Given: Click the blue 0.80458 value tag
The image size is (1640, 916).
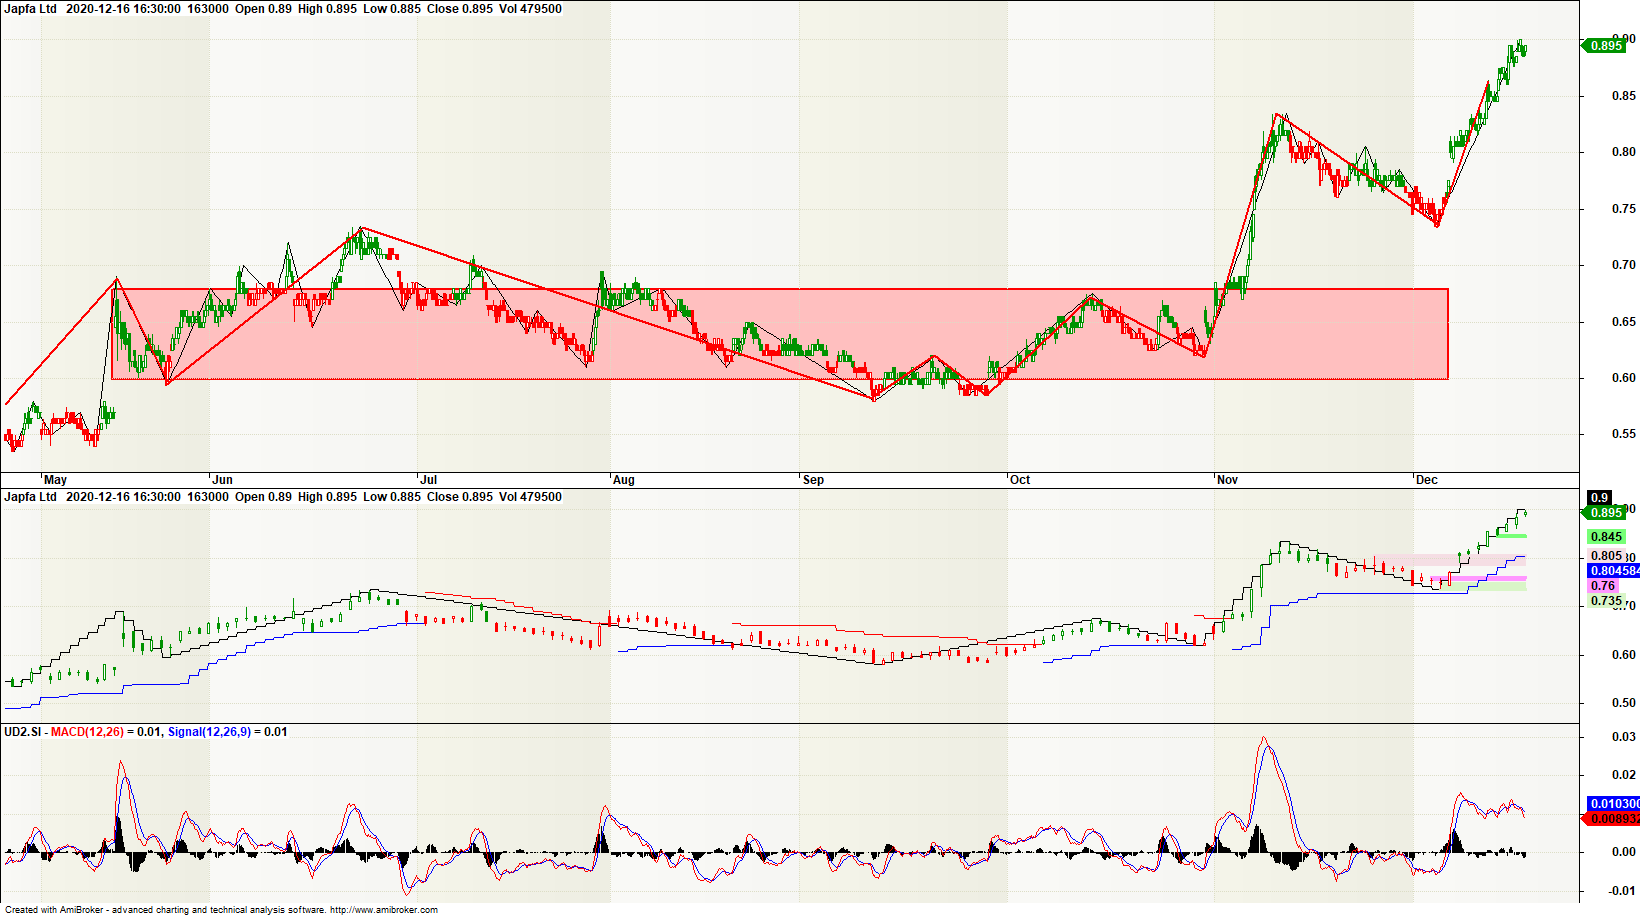Looking at the screenshot, I should 1614,571.
